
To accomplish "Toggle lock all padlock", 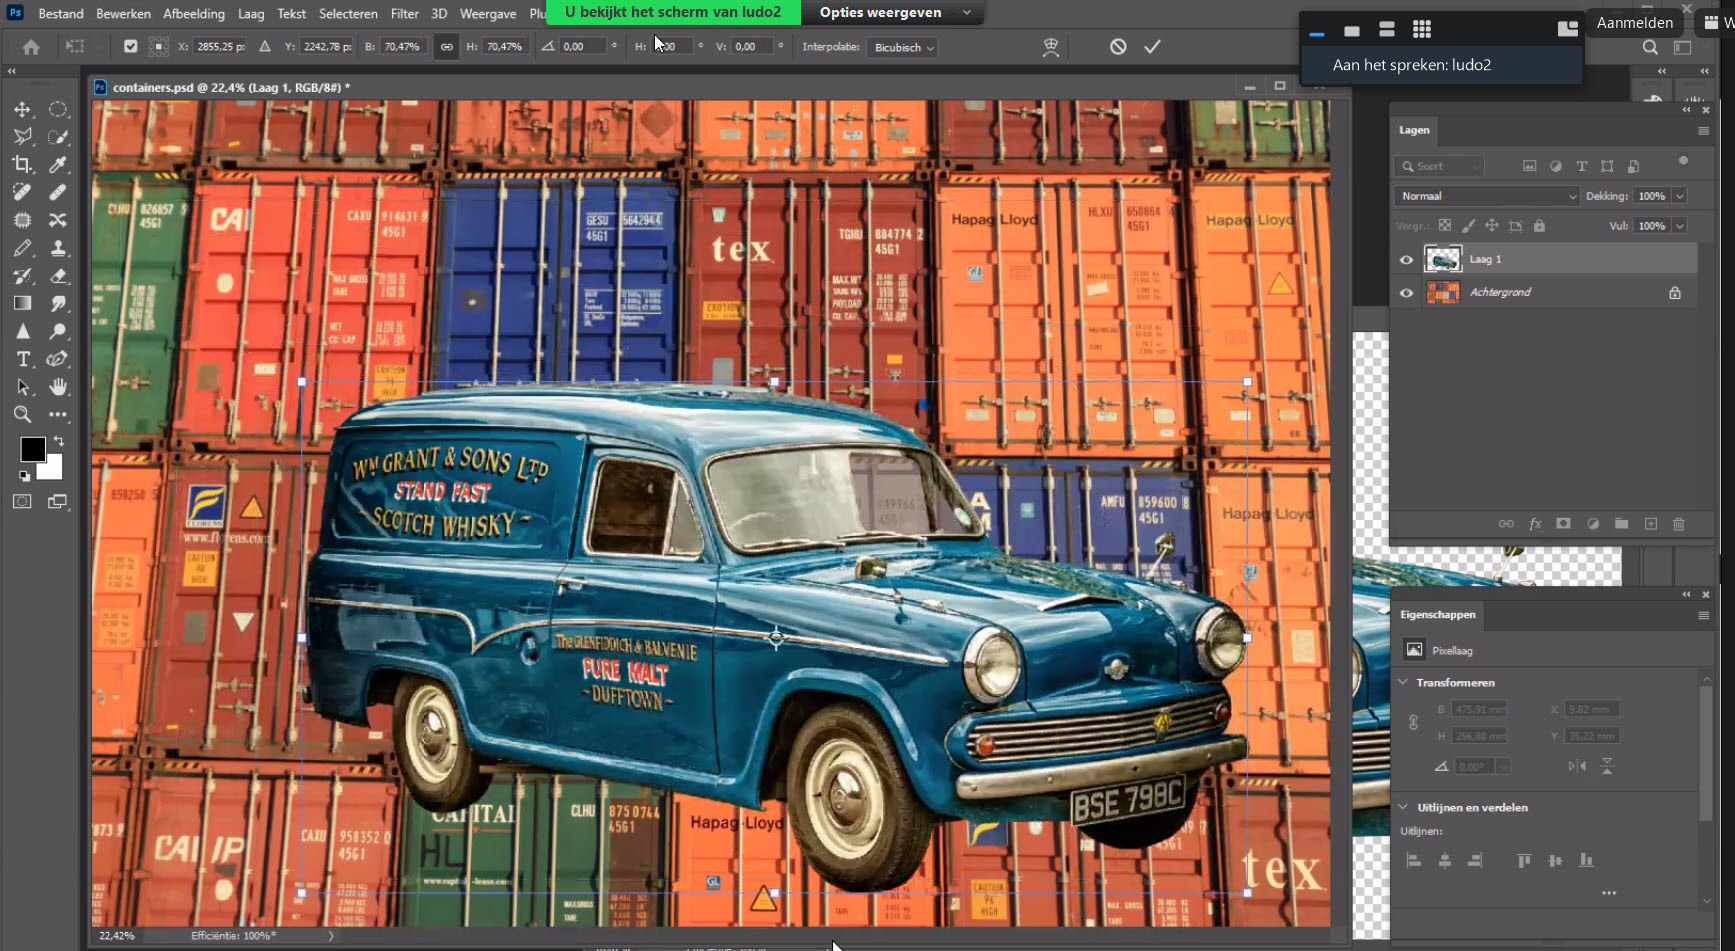I will coord(1539,226).
